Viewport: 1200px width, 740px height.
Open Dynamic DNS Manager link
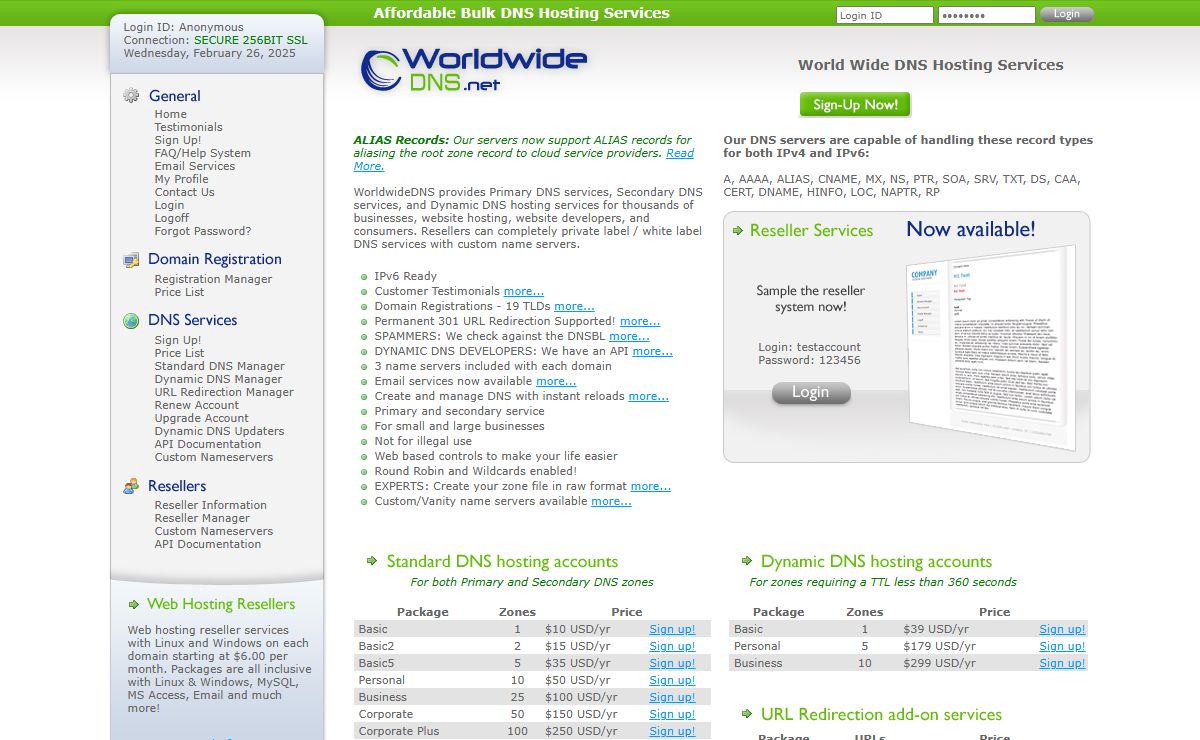[218, 379]
